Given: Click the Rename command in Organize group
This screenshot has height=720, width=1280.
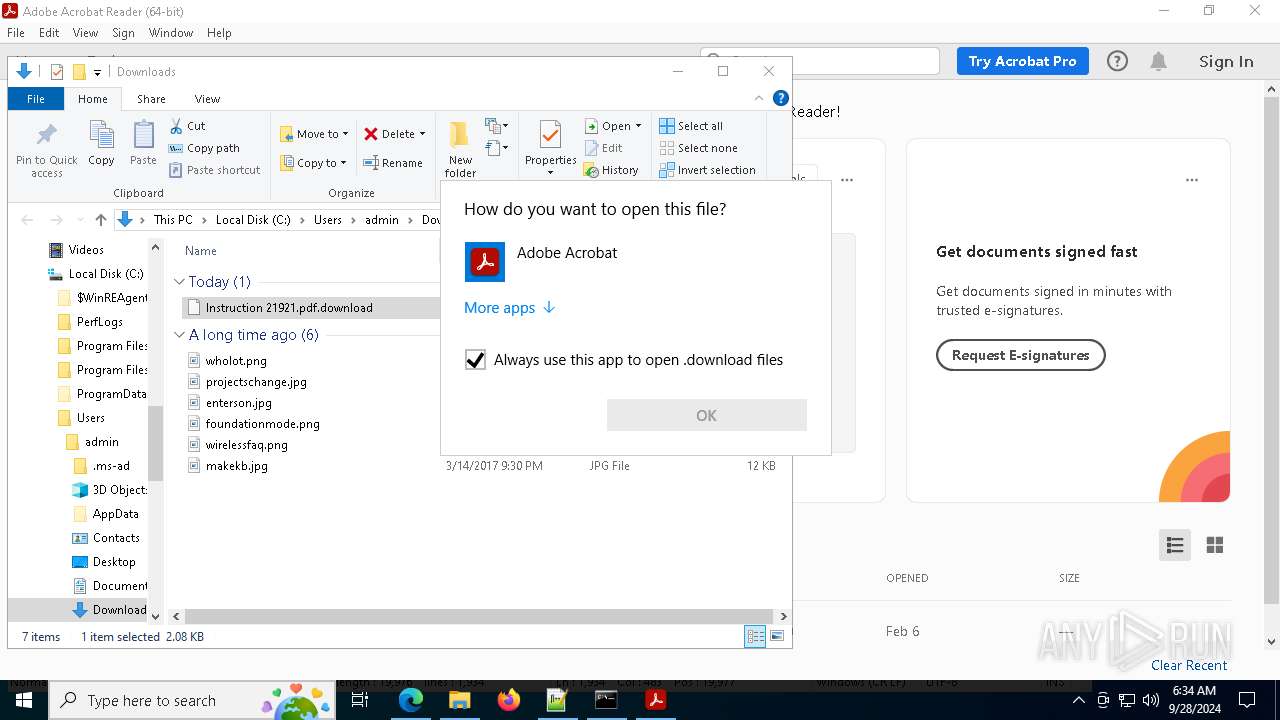Looking at the screenshot, I should [393, 163].
